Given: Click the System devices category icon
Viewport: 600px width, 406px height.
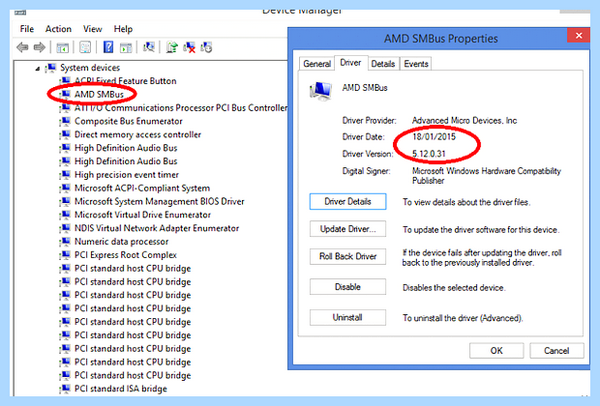Looking at the screenshot, I should pos(51,68).
